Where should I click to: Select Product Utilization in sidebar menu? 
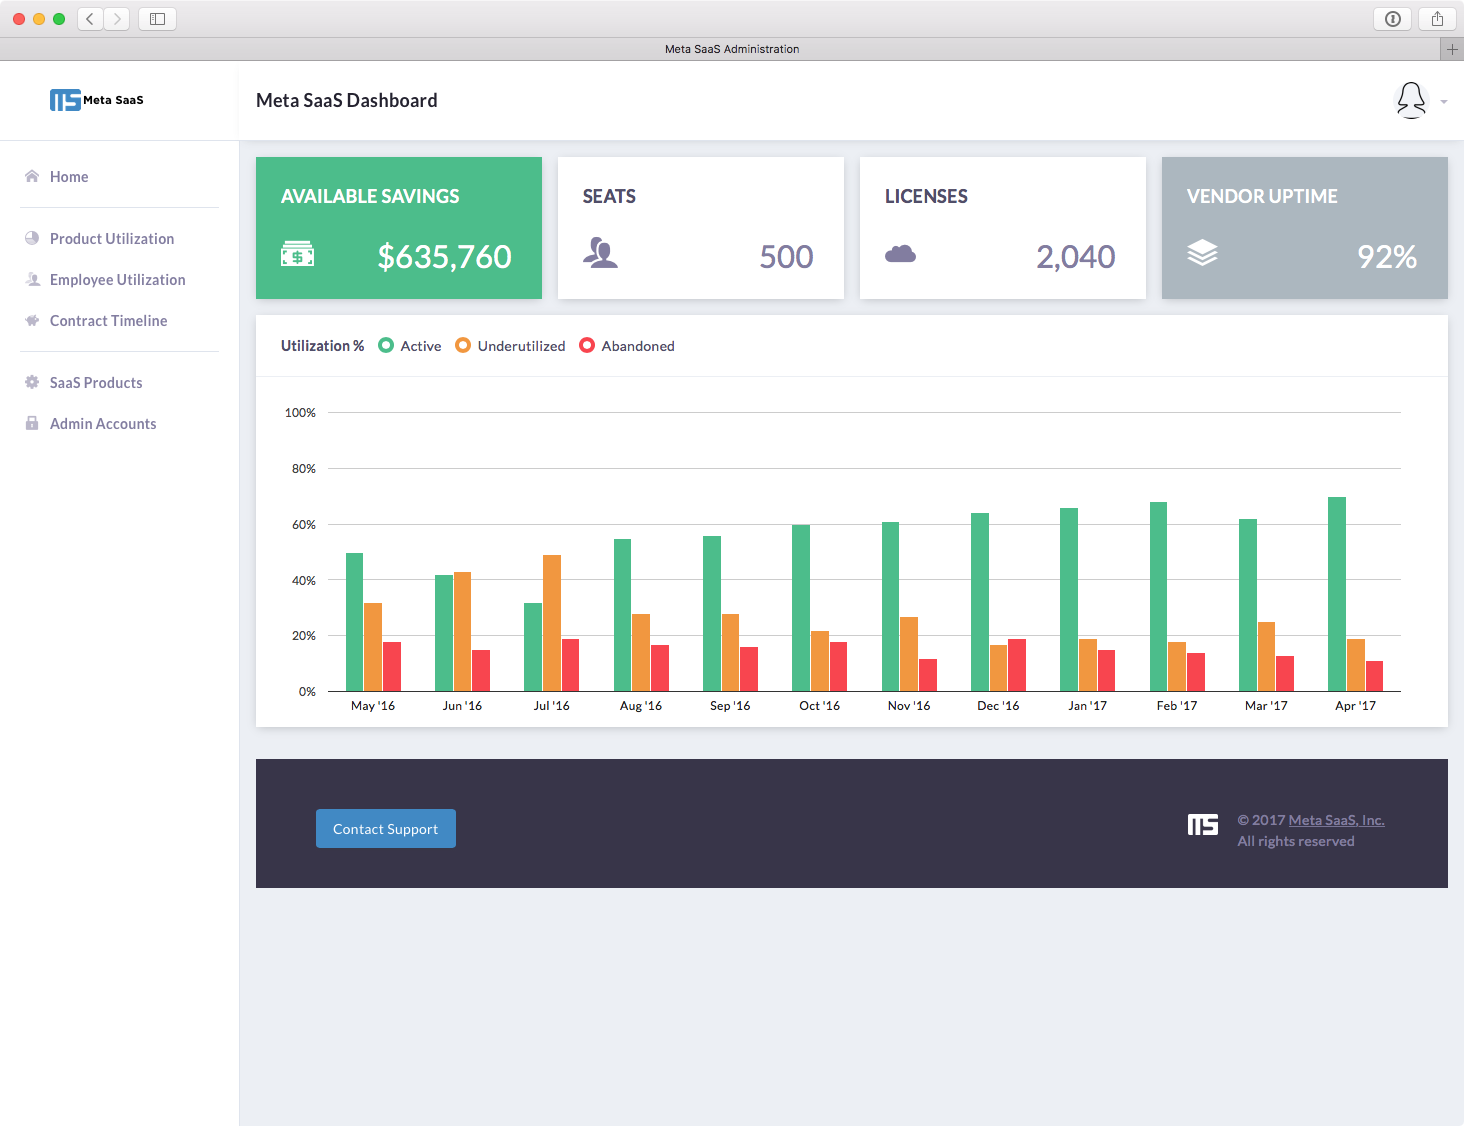(111, 238)
